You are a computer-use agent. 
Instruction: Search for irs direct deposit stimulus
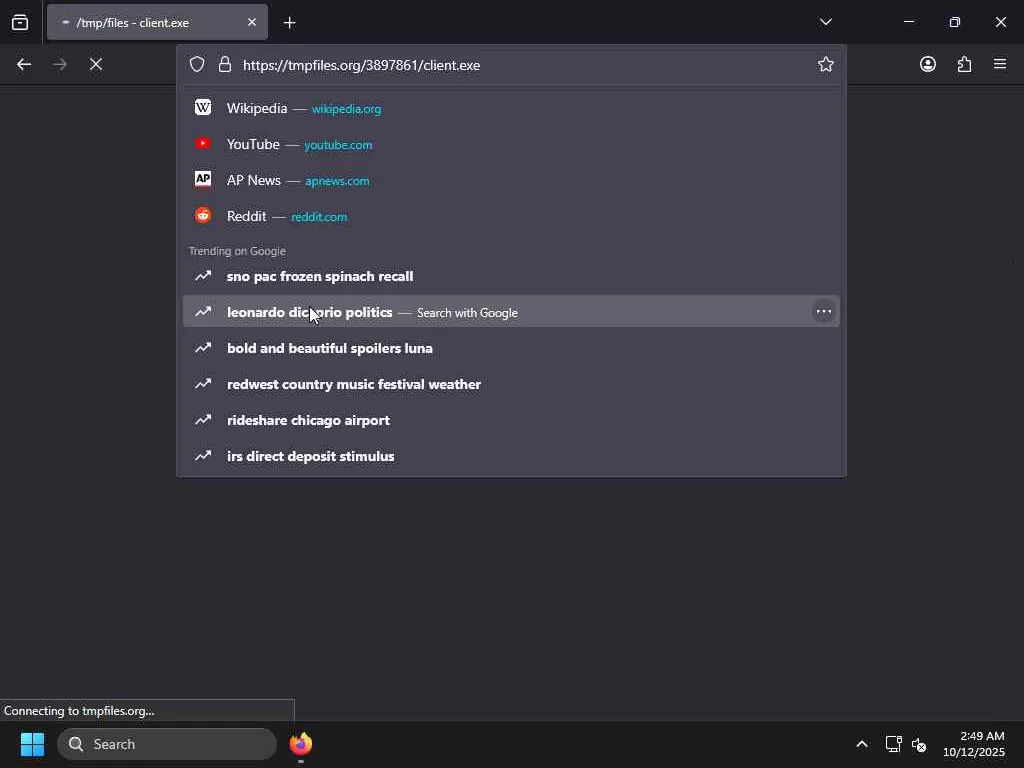pos(310,456)
